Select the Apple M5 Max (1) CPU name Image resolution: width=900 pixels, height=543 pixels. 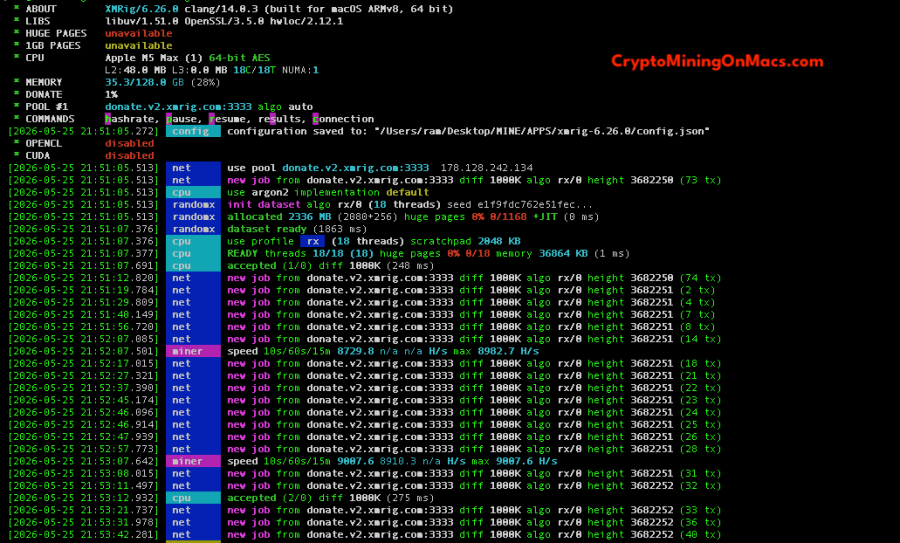click(154, 57)
